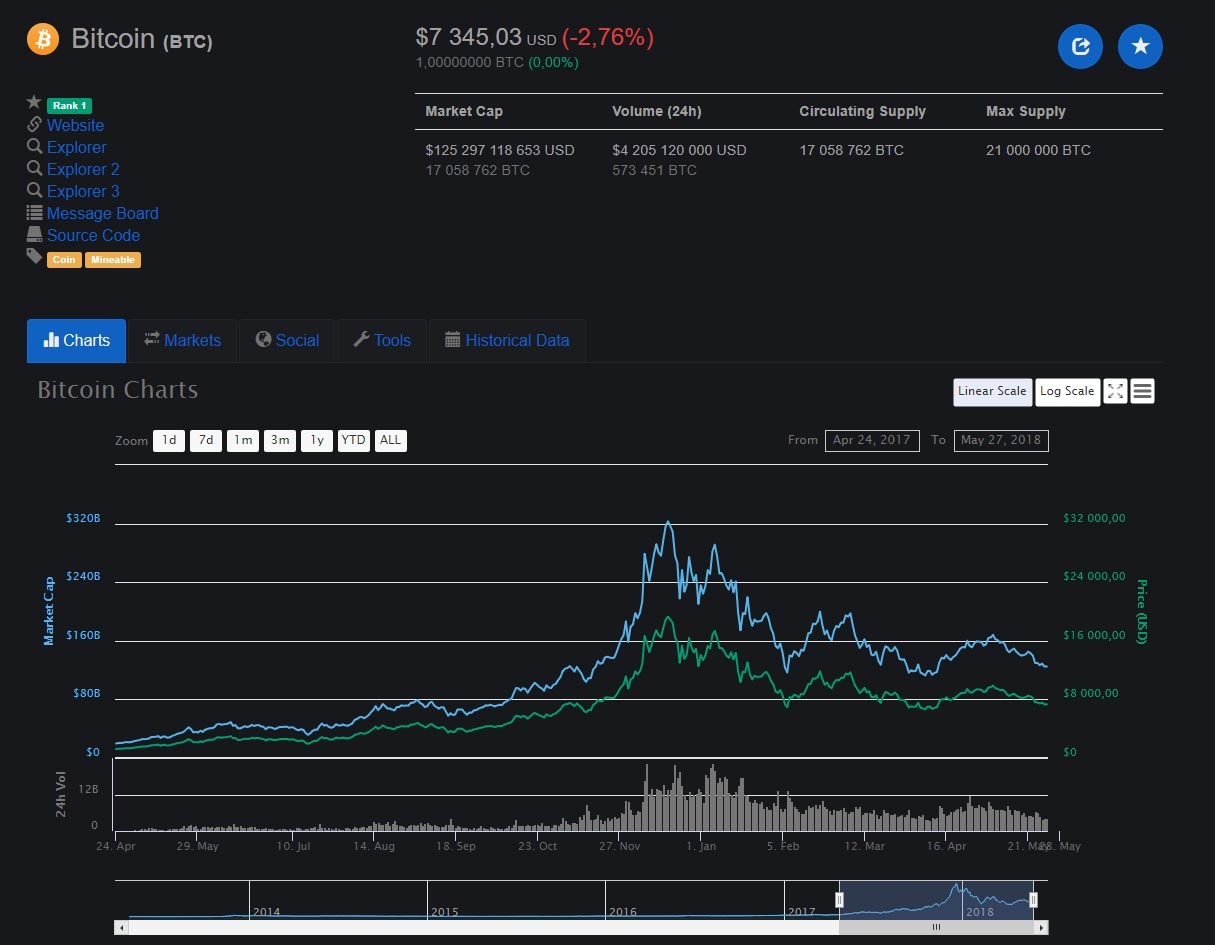
Task: Click the orange Bitcoin logo icon
Action: tap(43, 39)
